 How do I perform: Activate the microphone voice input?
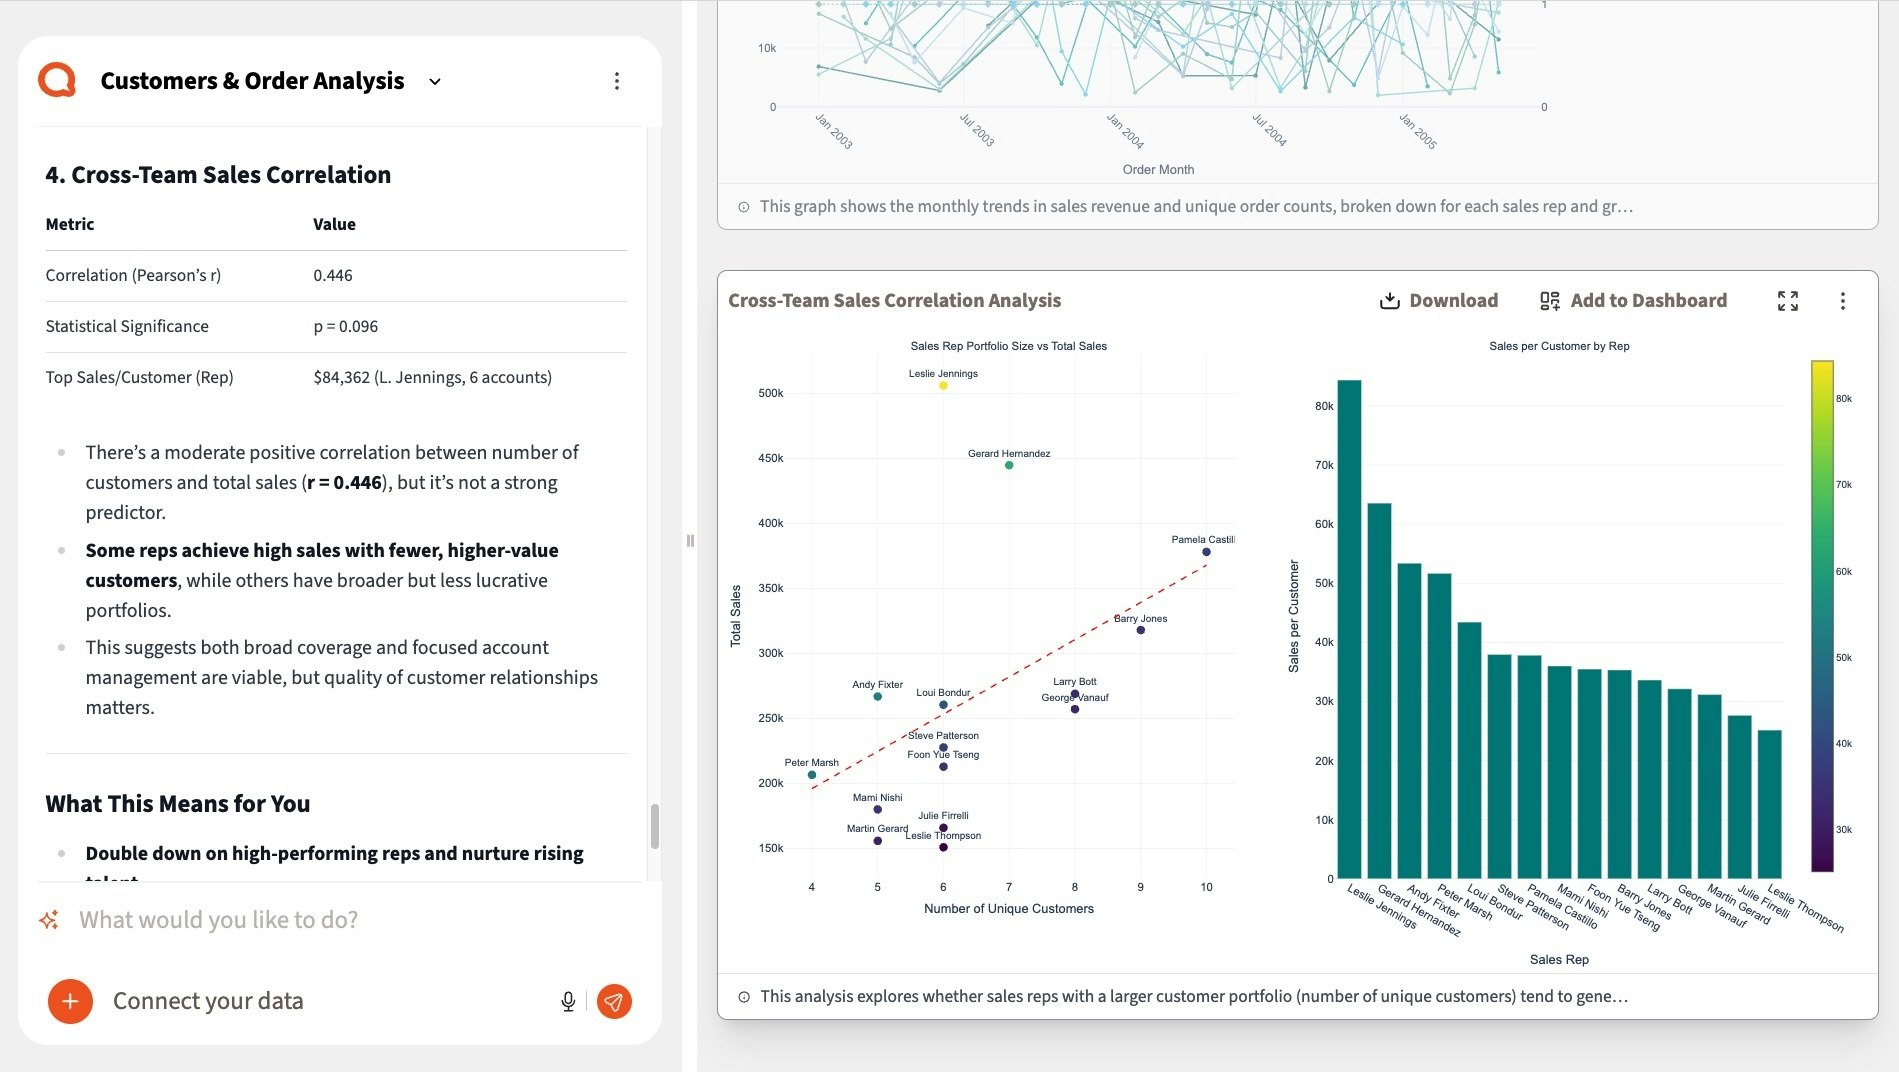click(x=568, y=1001)
